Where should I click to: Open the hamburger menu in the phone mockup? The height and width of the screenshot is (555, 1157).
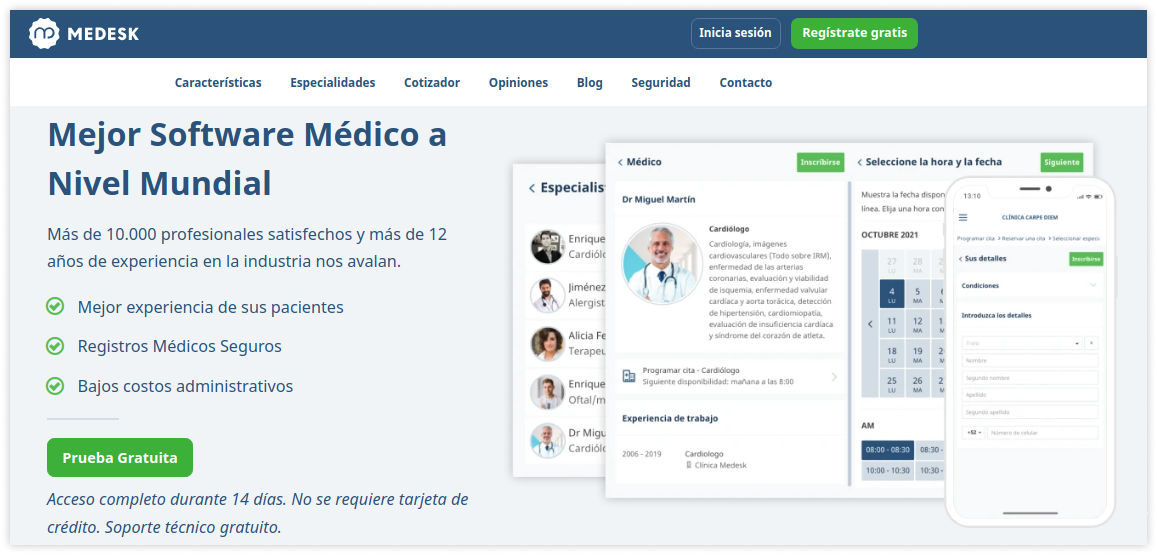(x=963, y=218)
